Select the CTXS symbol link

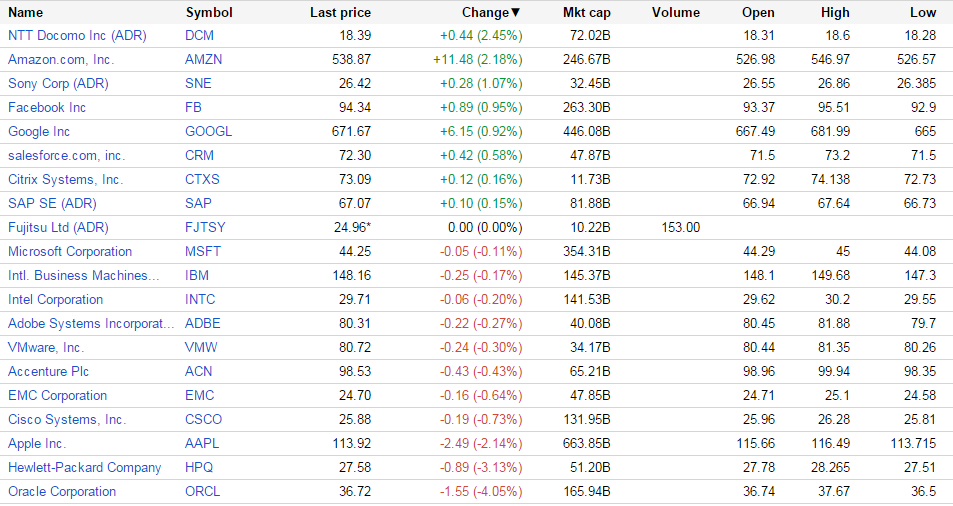point(203,179)
